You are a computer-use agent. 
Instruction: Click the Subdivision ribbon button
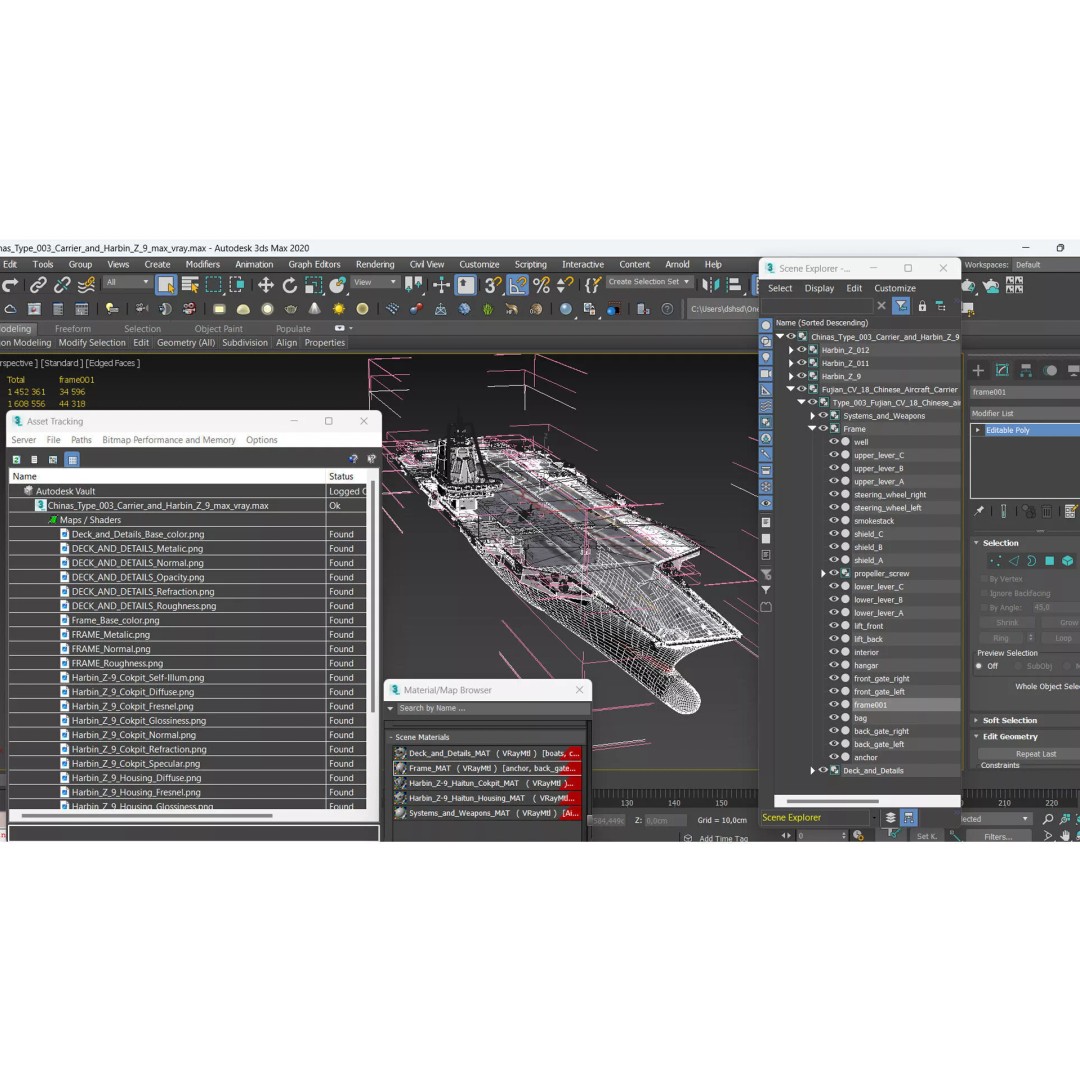(245, 342)
